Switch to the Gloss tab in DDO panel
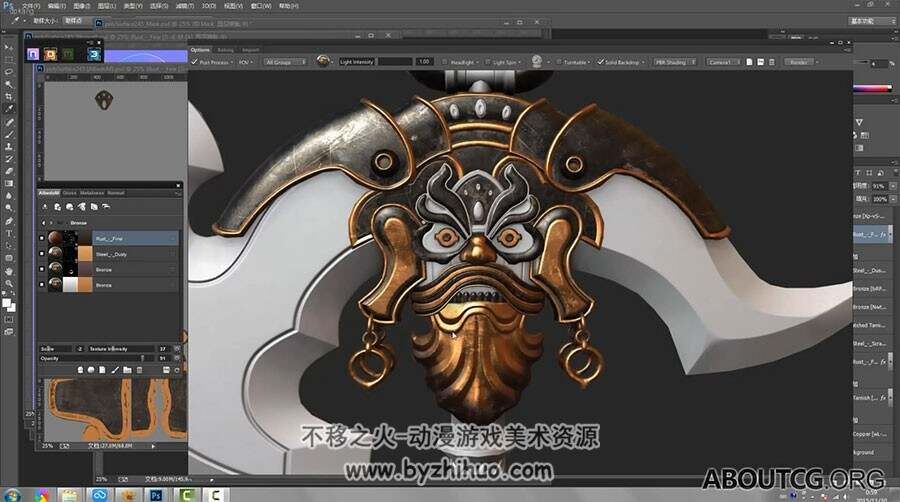The width and height of the screenshot is (900, 502). [x=69, y=193]
